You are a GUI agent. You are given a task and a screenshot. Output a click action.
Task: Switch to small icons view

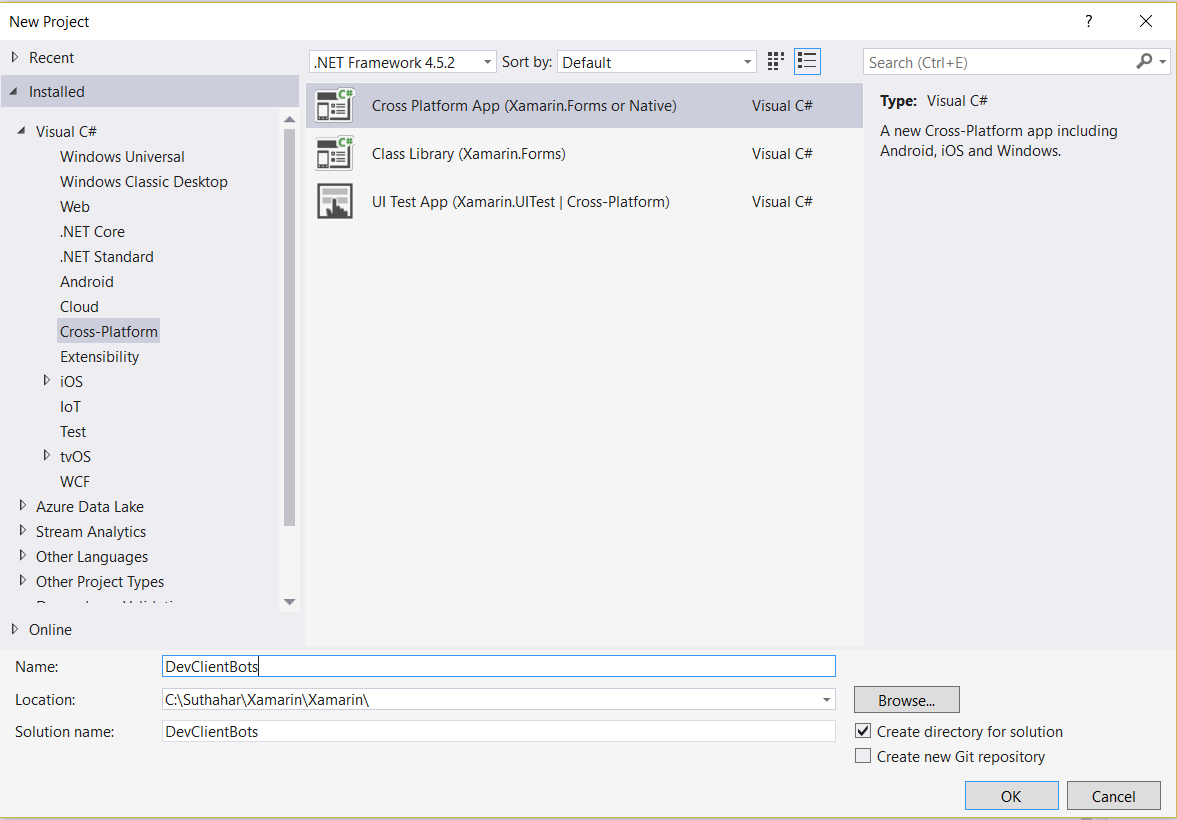coord(775,62)
